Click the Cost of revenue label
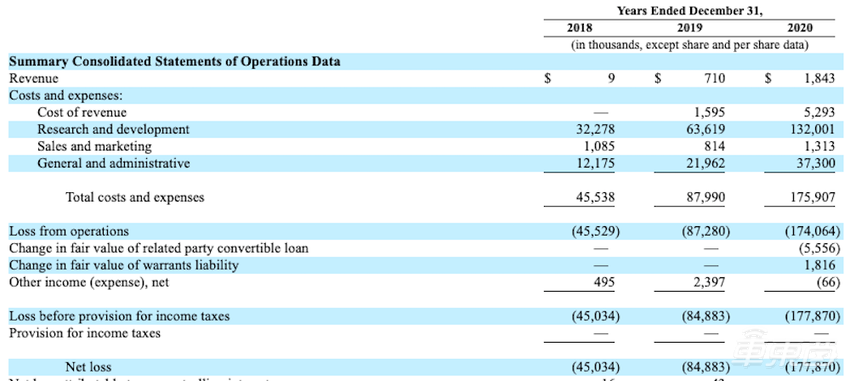Screen dimensions: 850x381 click(x=82, y=113)
